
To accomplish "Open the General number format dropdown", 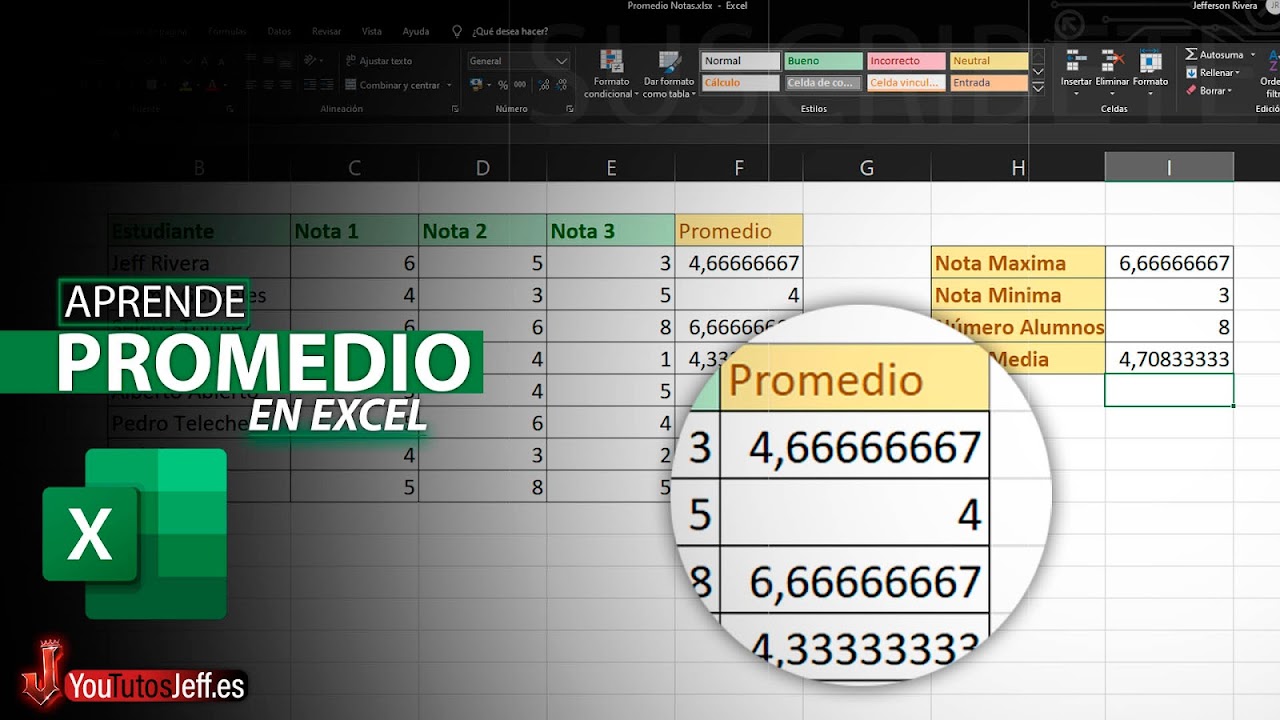I will pyautogui.click(x=518, y=61).
